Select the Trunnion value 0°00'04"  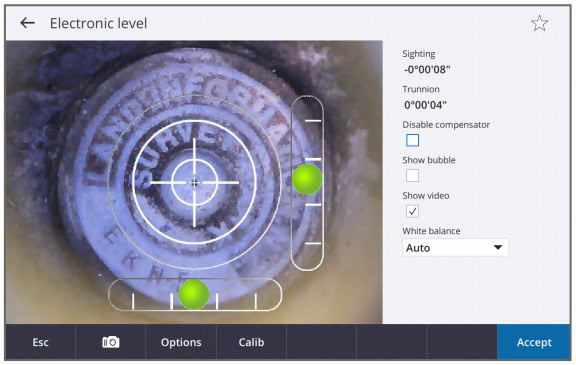tap(425, 105)
